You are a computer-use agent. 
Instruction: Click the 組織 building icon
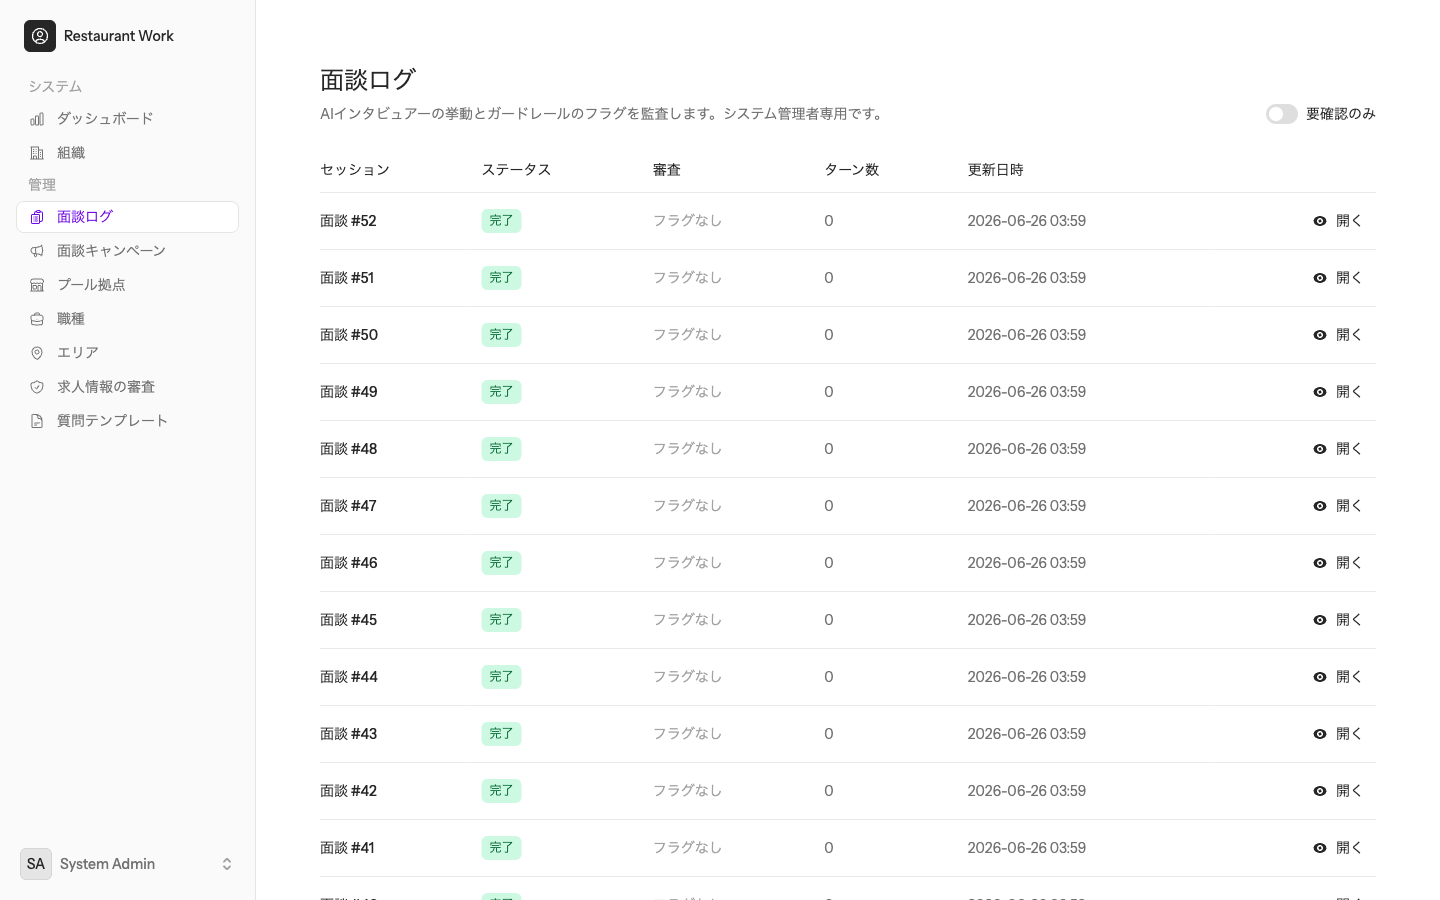[x=37, y=153]
